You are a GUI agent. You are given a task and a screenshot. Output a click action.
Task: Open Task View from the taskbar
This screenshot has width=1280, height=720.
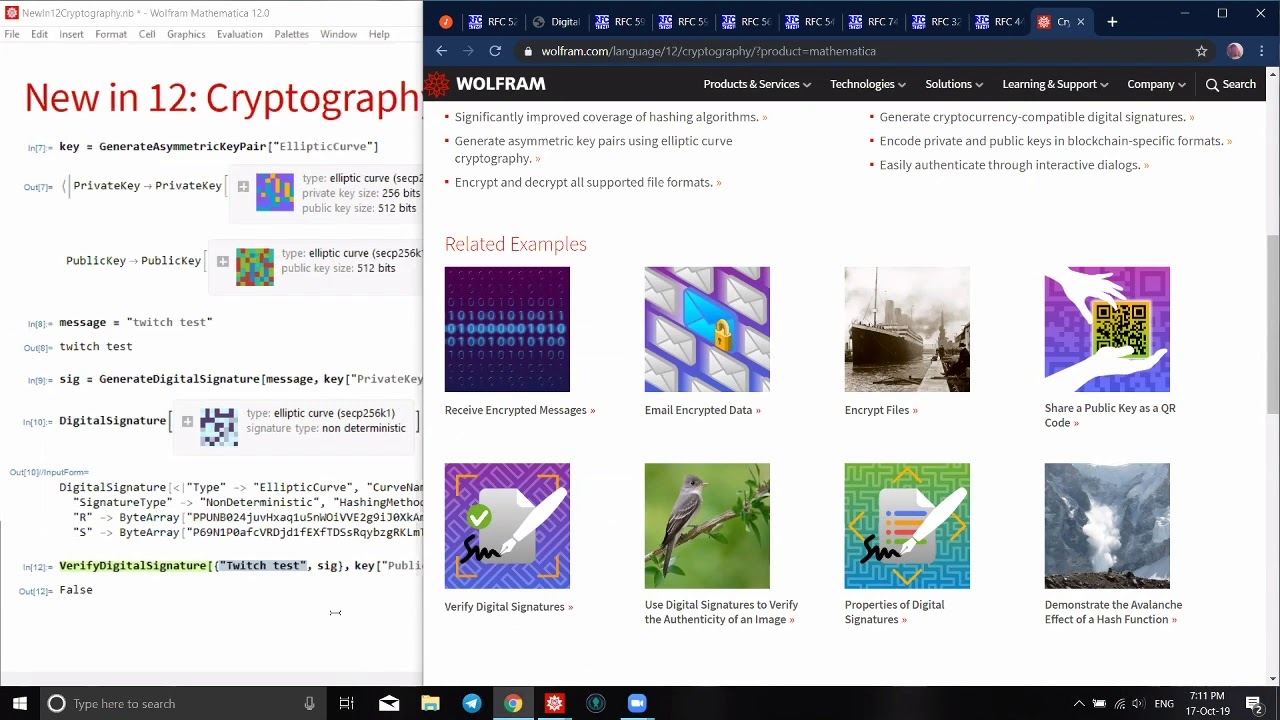coord(346,704)
